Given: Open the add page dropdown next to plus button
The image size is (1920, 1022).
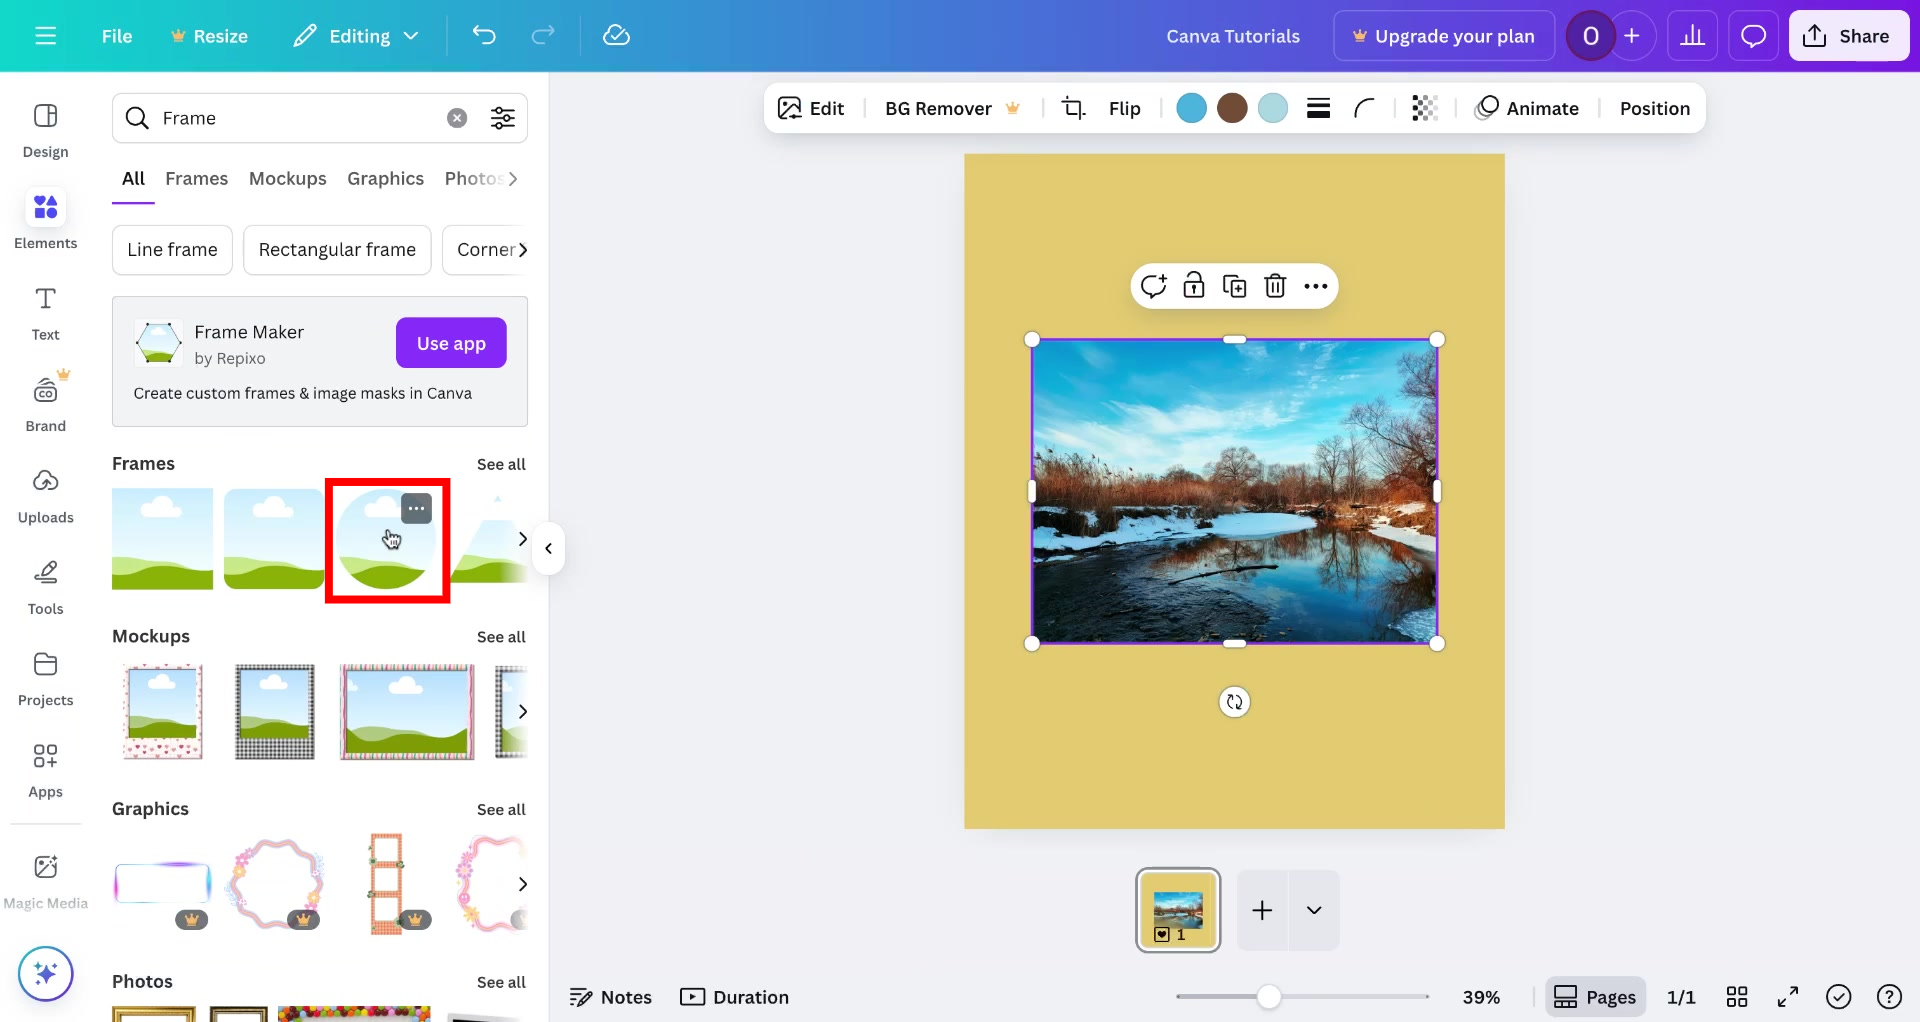Looking at the screenshot, I should [x=1313, y=910].
